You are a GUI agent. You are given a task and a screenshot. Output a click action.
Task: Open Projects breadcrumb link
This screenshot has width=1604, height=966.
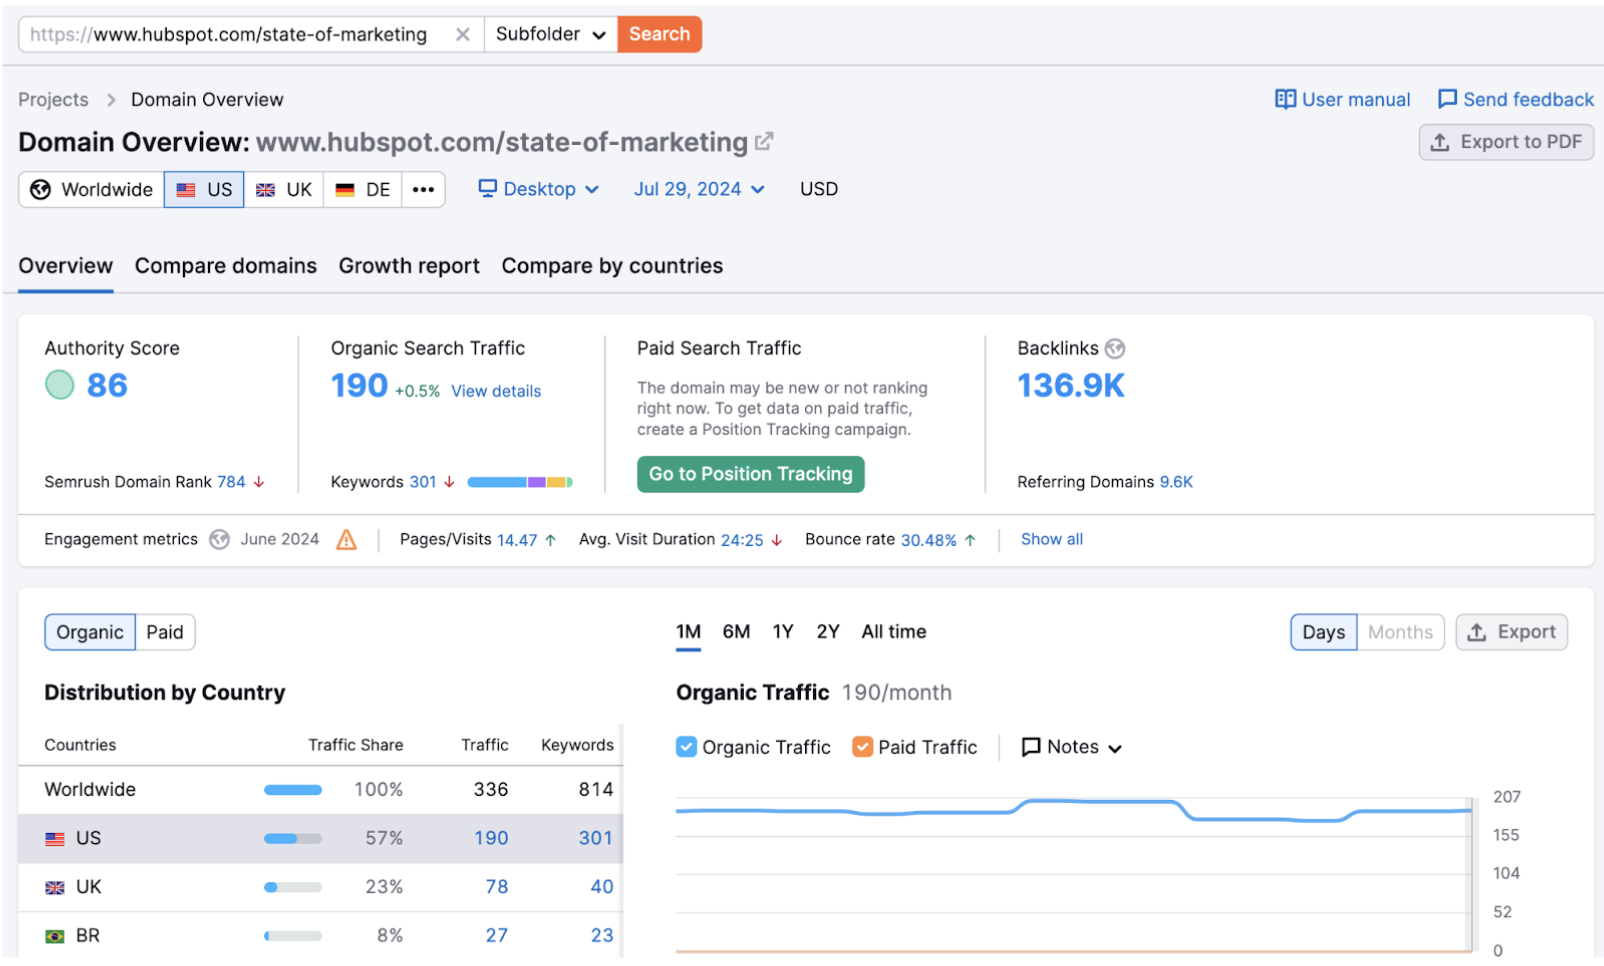[53, 99]
